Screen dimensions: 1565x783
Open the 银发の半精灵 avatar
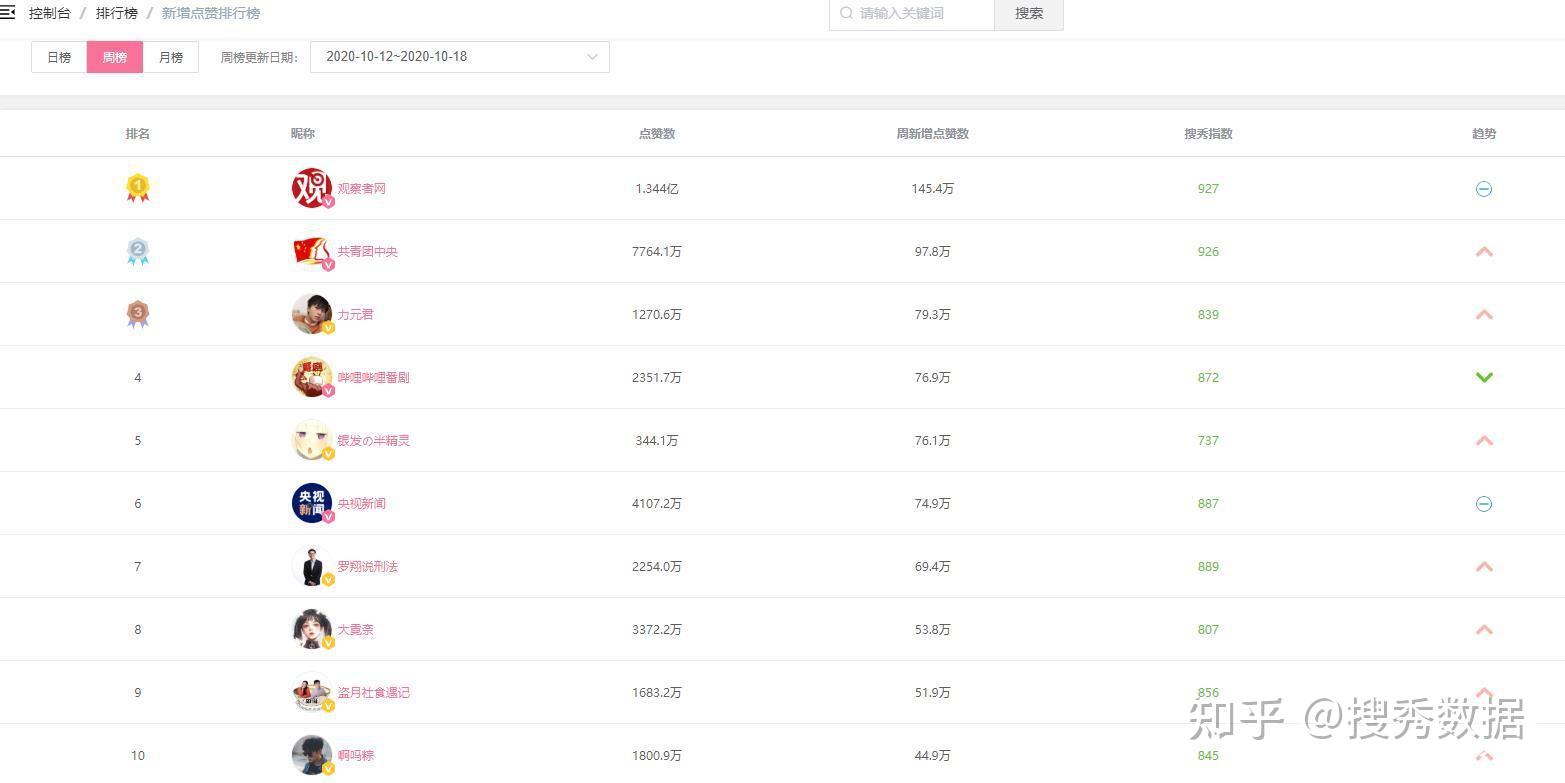(x=312, y=440)
